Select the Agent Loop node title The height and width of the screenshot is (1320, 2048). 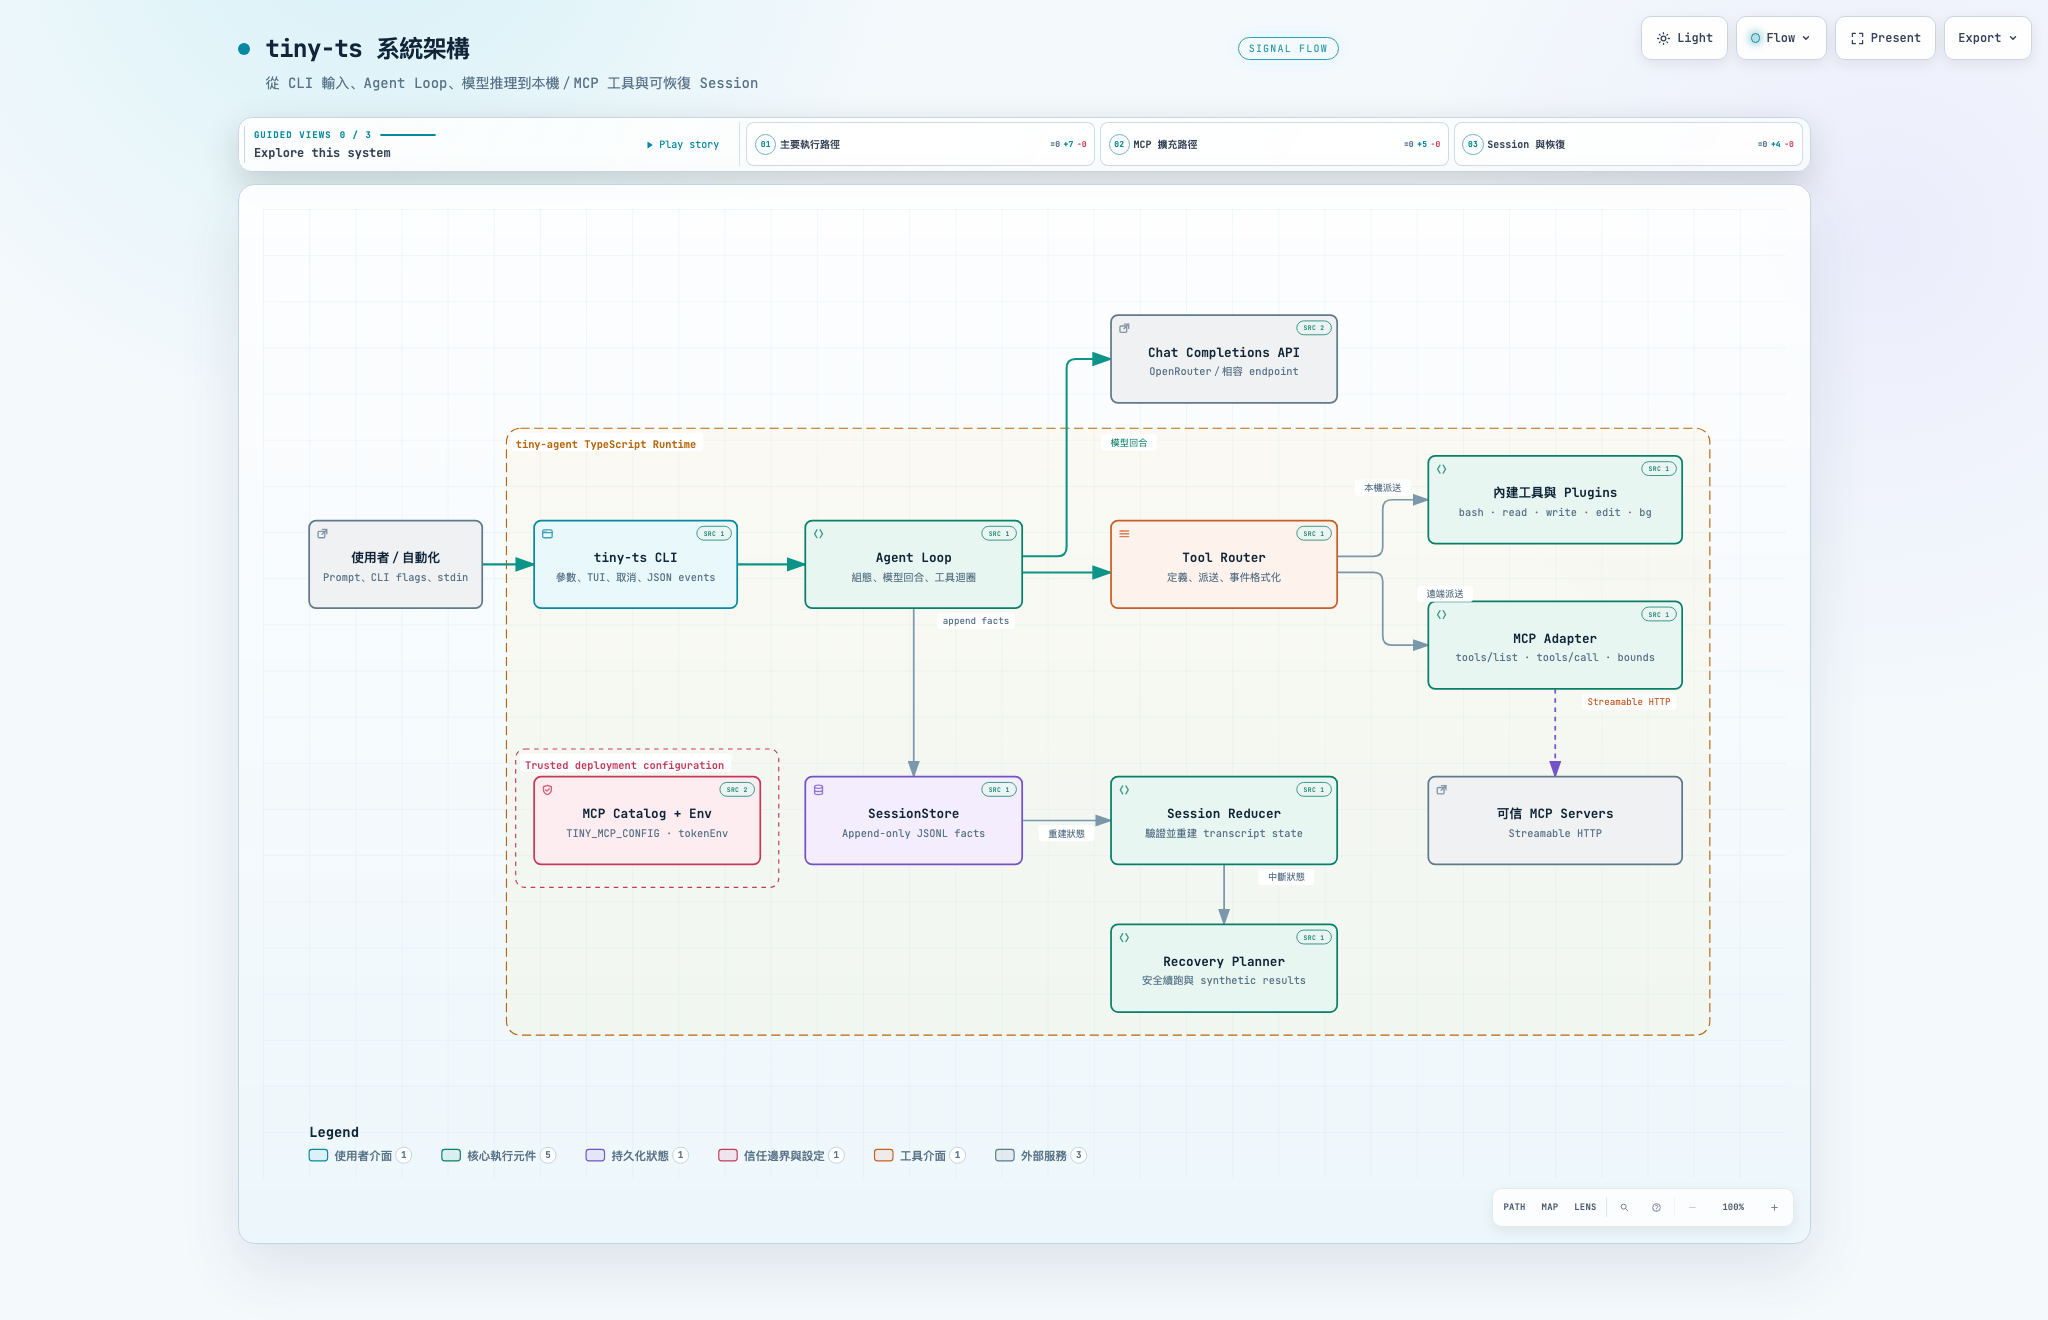(913, 558)
